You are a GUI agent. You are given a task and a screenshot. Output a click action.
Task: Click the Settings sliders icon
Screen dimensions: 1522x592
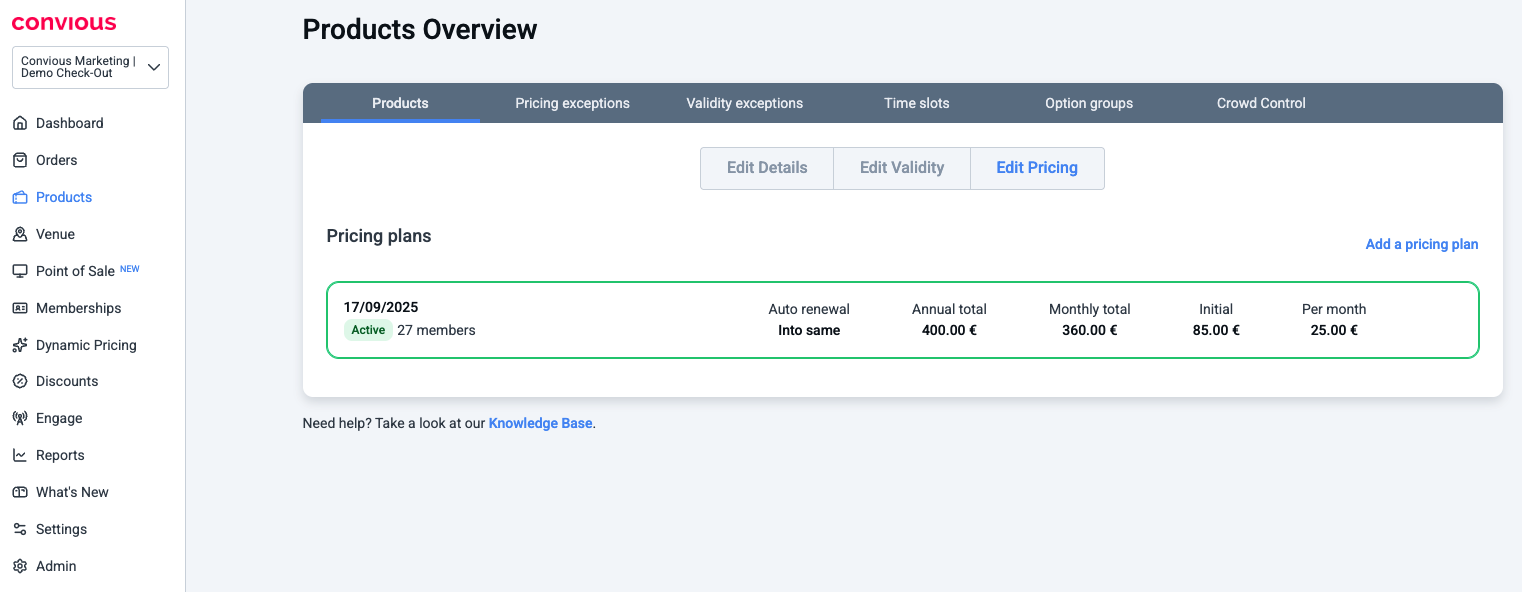click(19, 529)
